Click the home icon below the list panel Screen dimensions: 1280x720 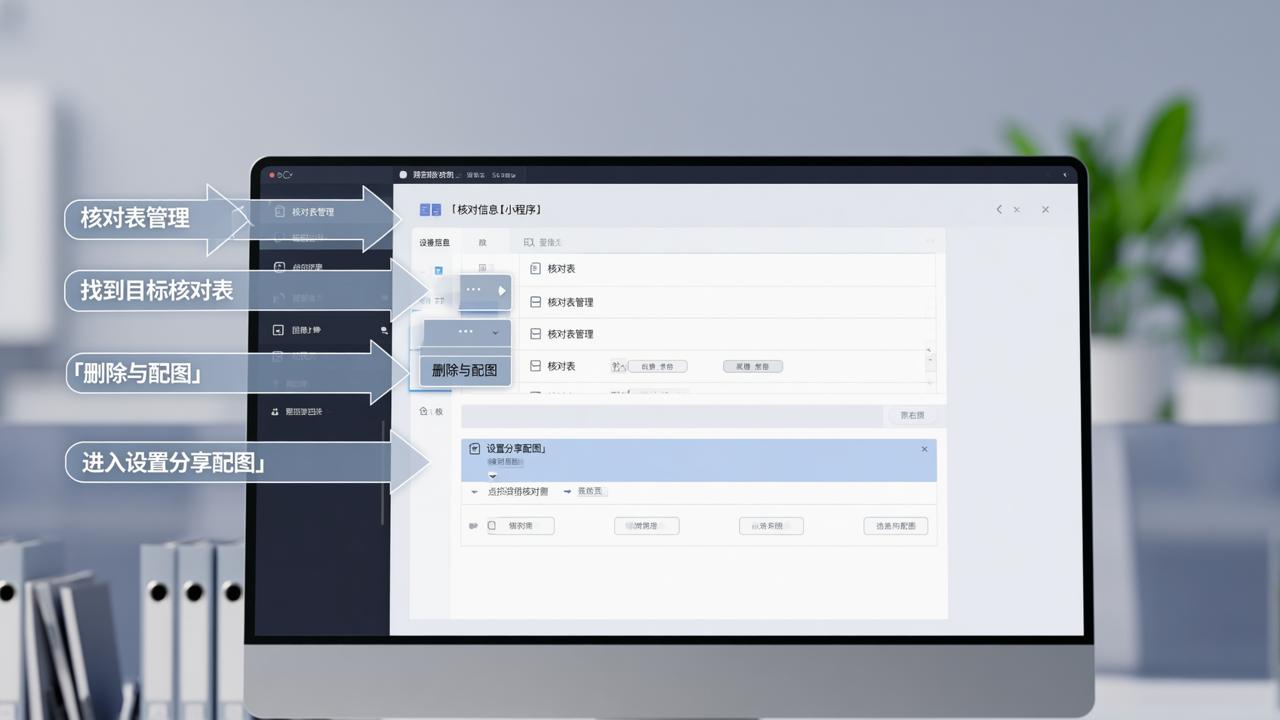click(x=424, y=411)
